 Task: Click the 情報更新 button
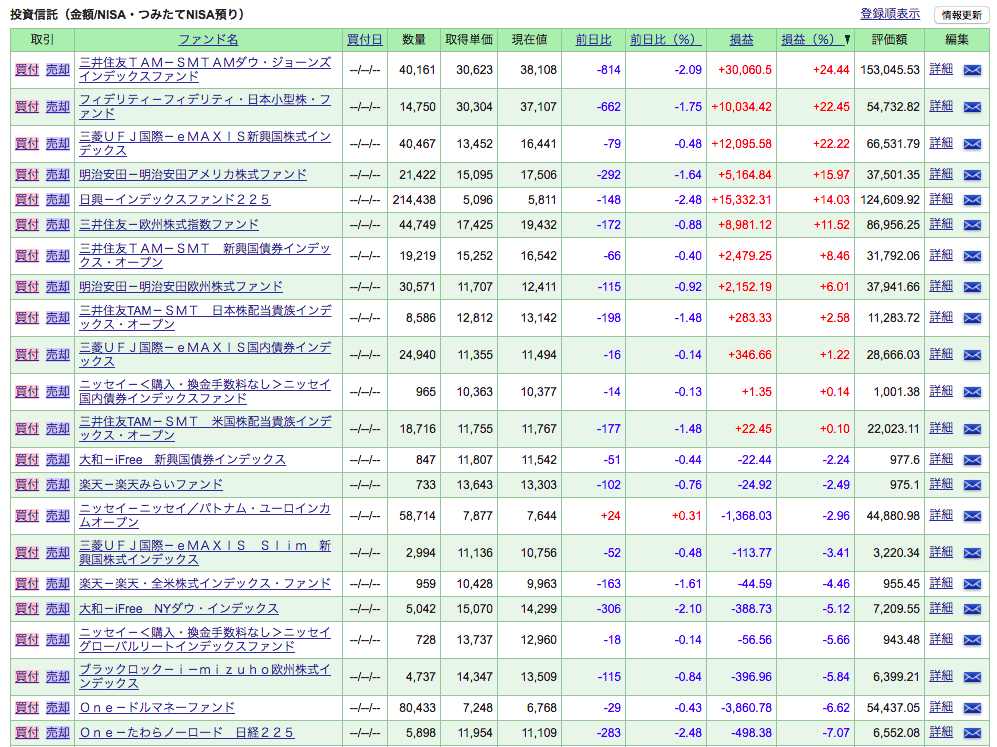961,15
